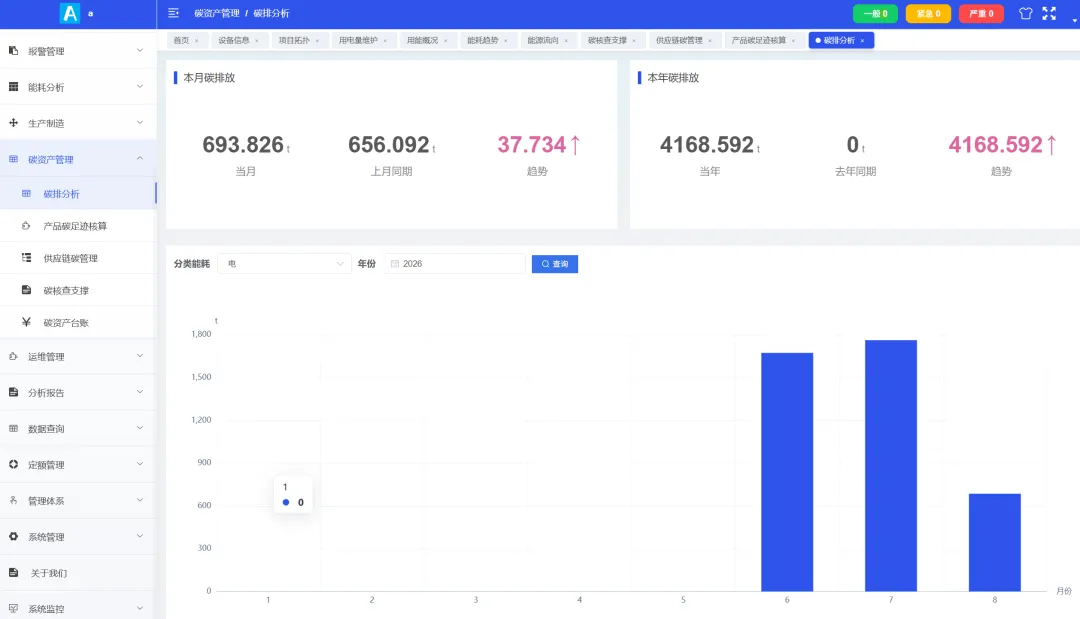The height and width of the screenshot is (619, 1080).
Task: Close the active 碳排分析 tab
Action: [862, 41]
